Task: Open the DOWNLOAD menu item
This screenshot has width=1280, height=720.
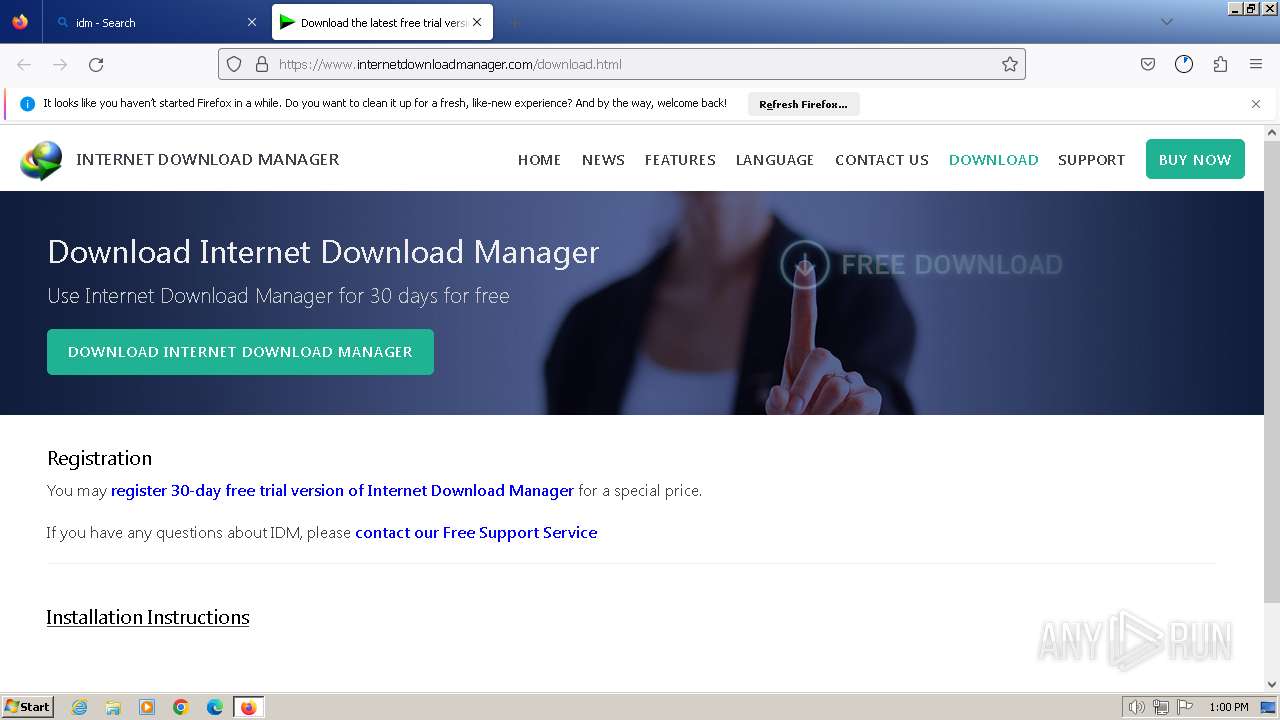Action: click(993, 160)
